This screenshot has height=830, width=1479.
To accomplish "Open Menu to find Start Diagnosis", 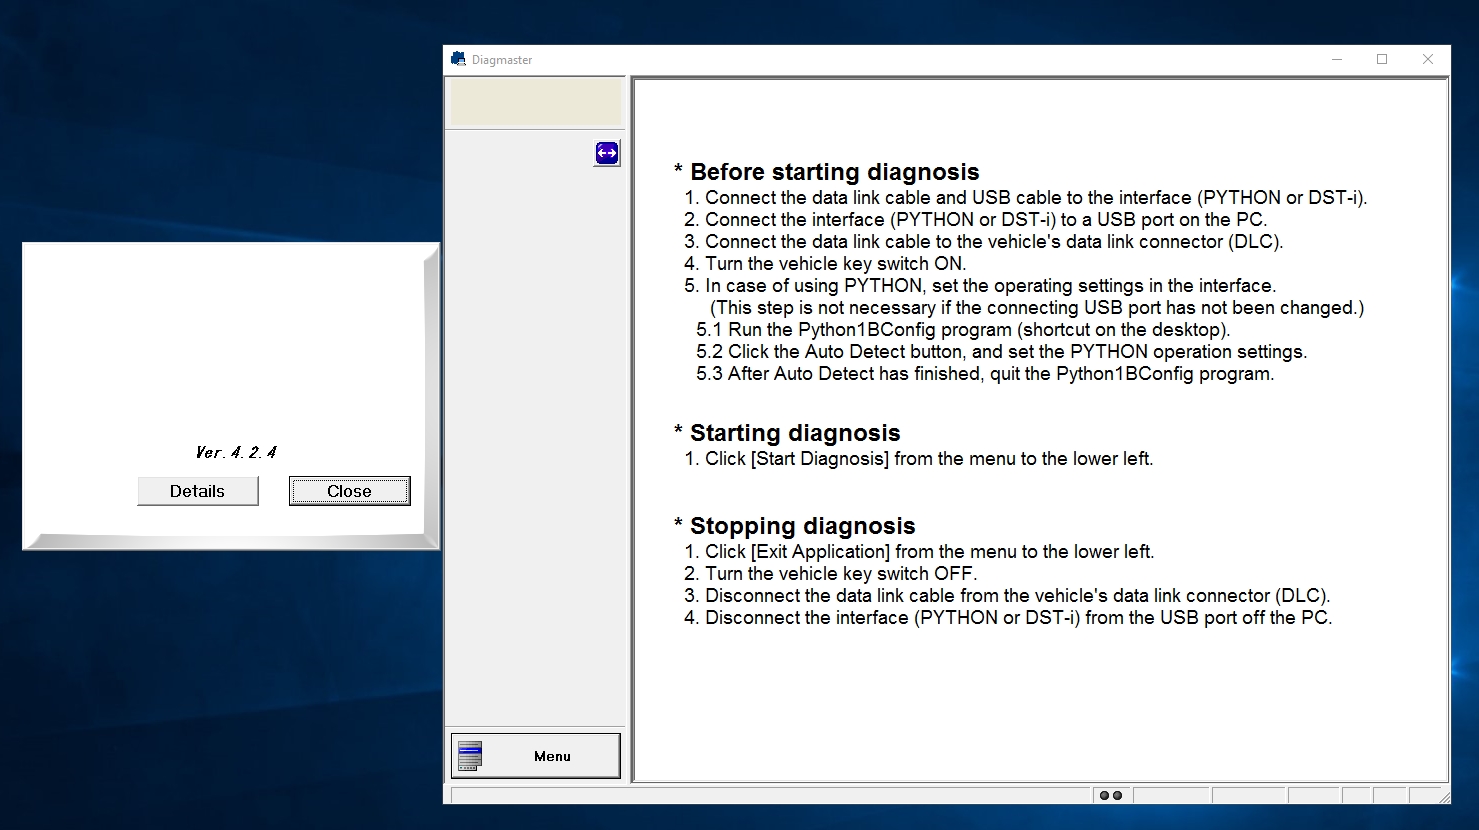I will coord(536,755).
